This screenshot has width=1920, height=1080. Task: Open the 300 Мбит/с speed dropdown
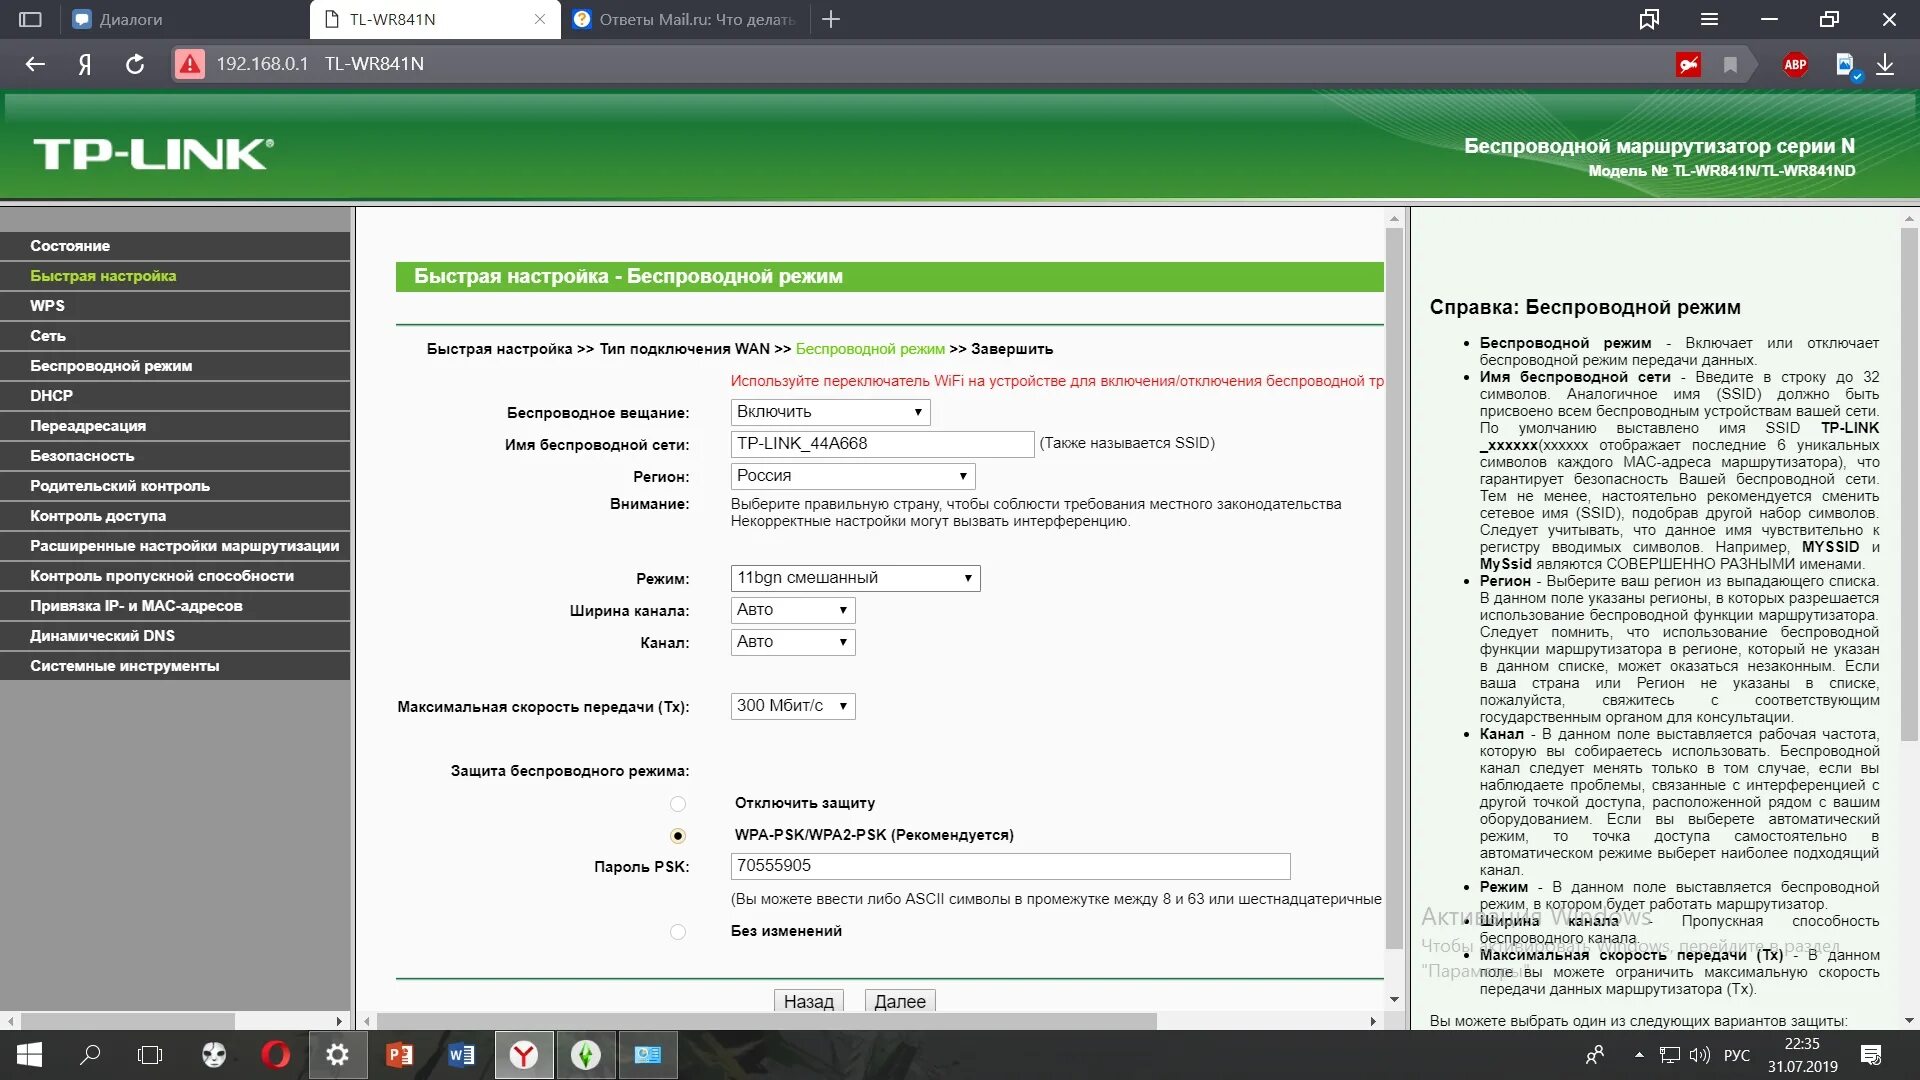click(x=792, y=706)
